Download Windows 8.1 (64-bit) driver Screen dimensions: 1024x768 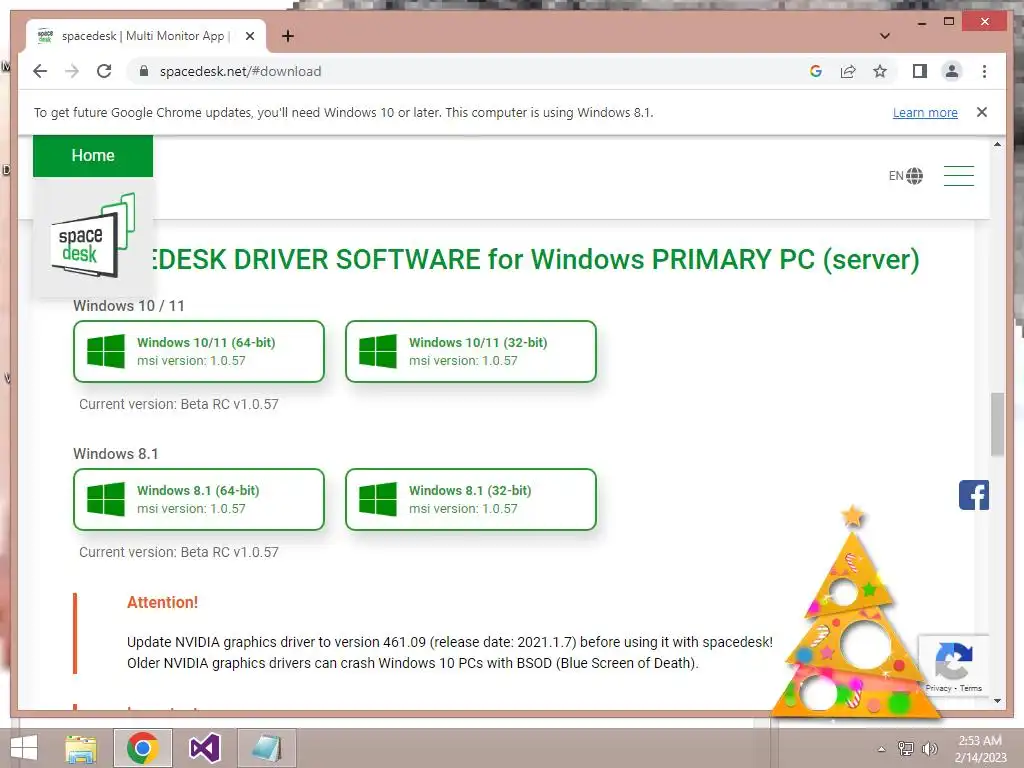199,500
